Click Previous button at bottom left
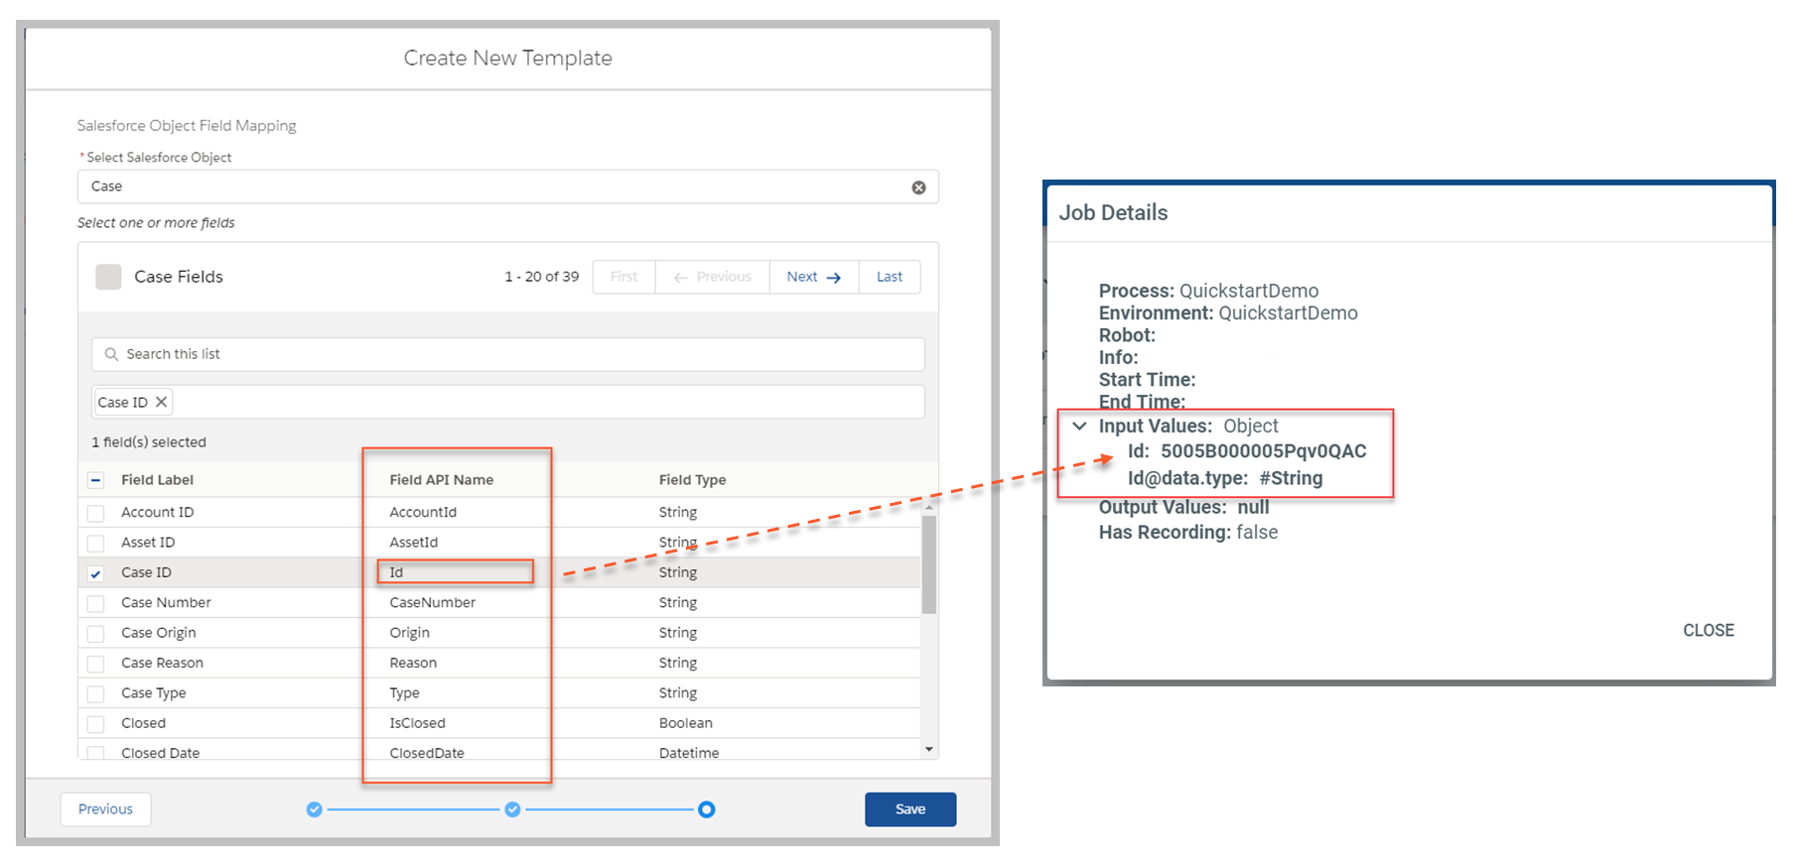Viewport: 1796px width, 863px height. click(x=105, y=809)
